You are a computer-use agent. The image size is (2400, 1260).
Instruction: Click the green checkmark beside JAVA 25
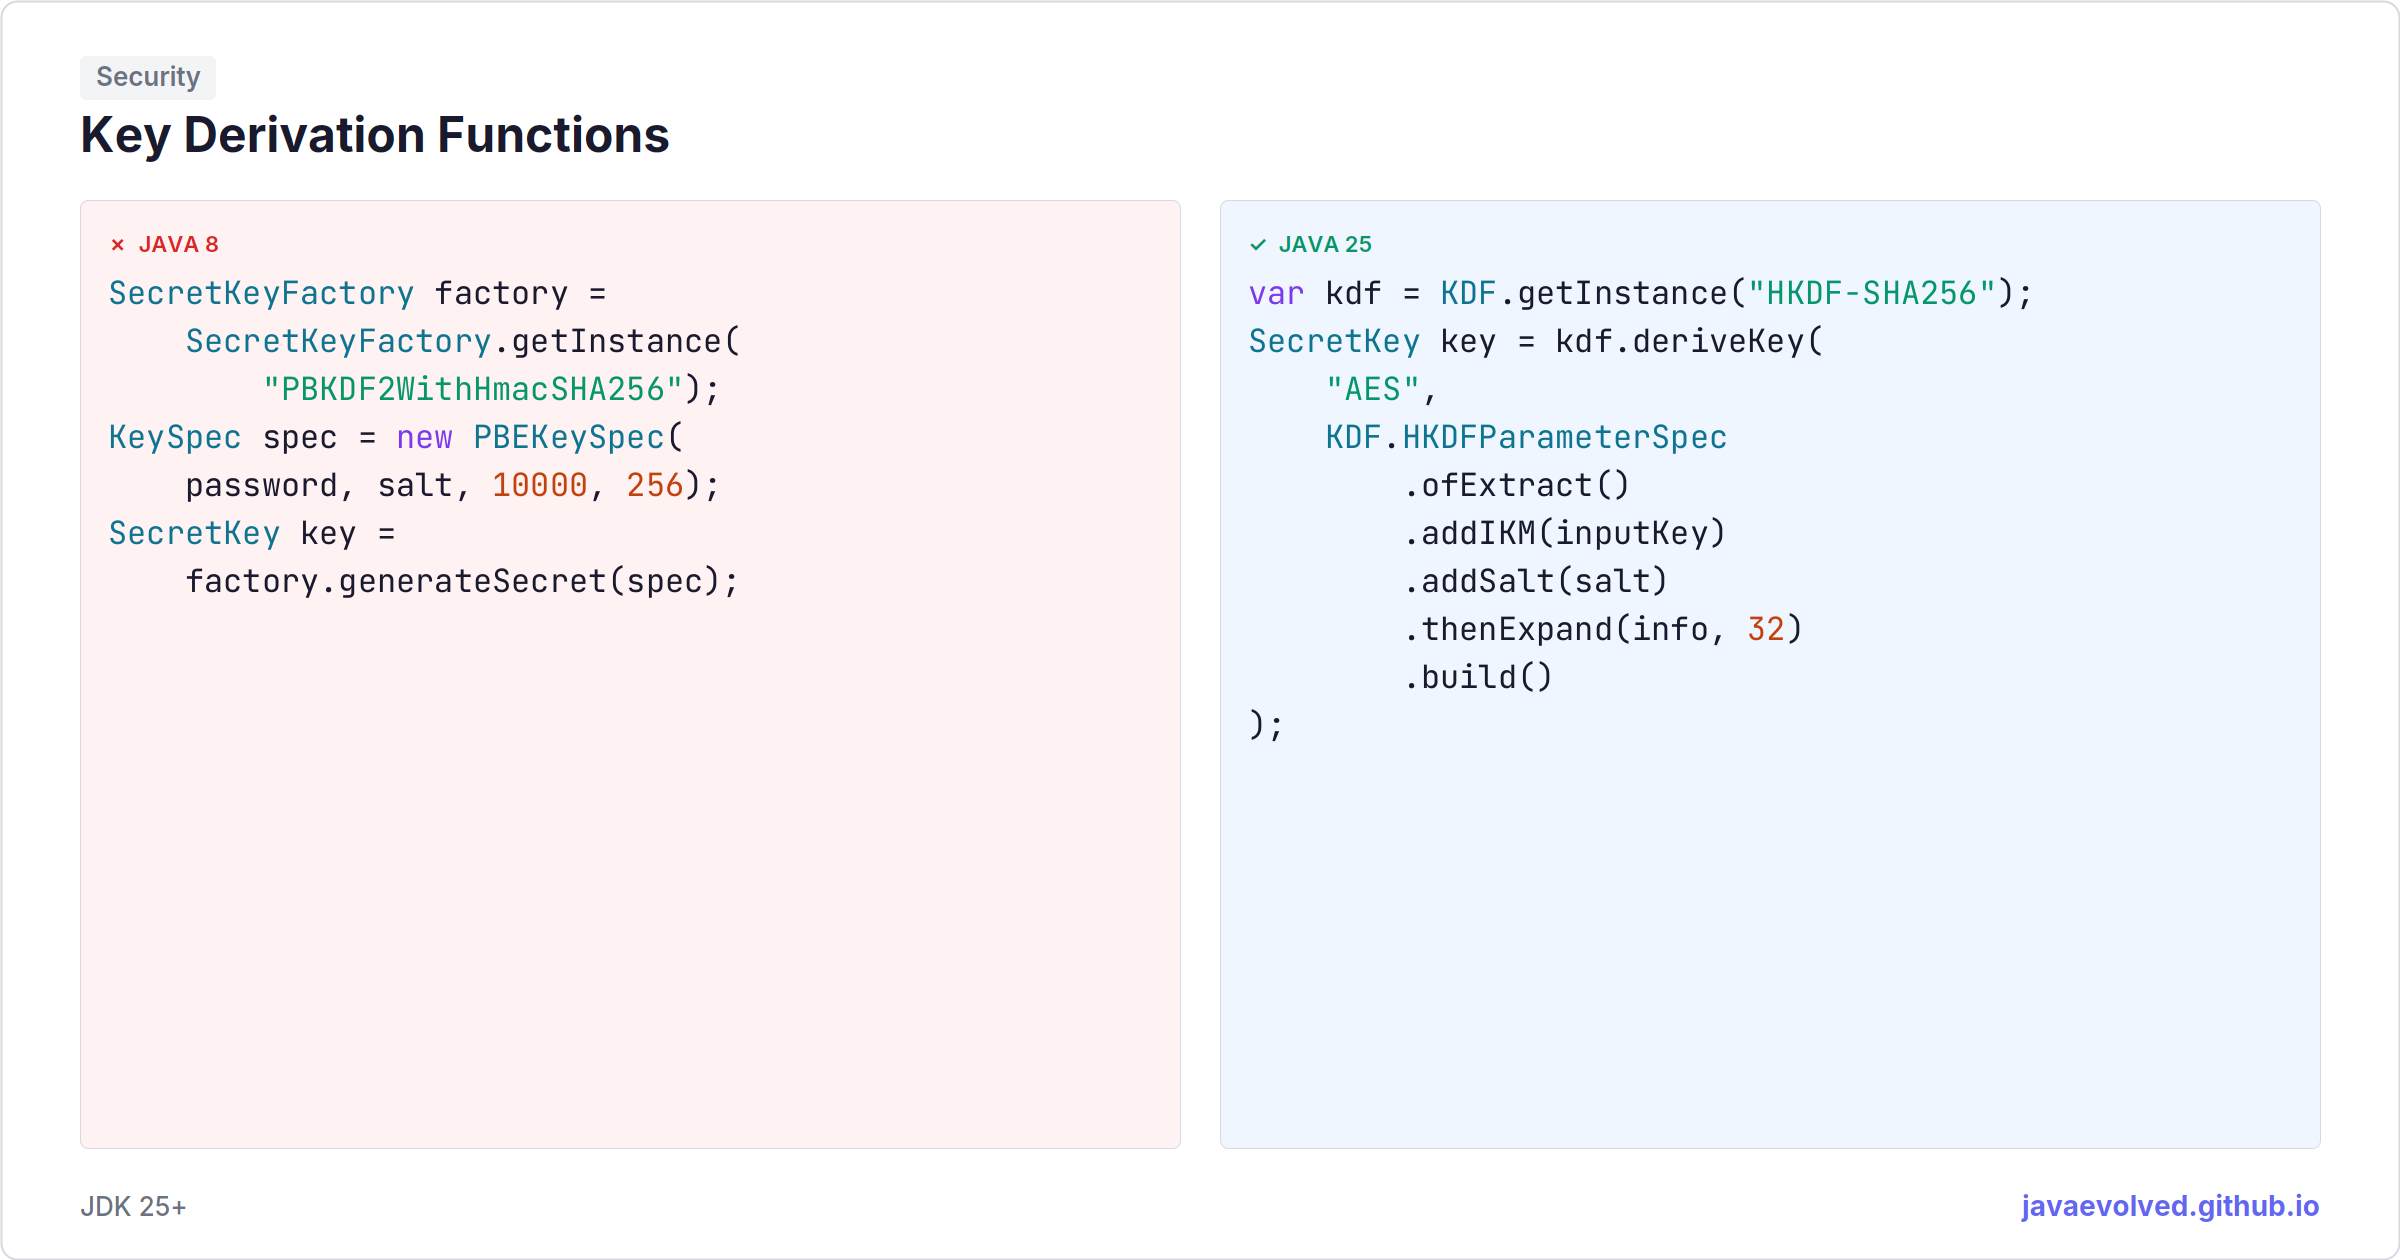click(1258, 245)
